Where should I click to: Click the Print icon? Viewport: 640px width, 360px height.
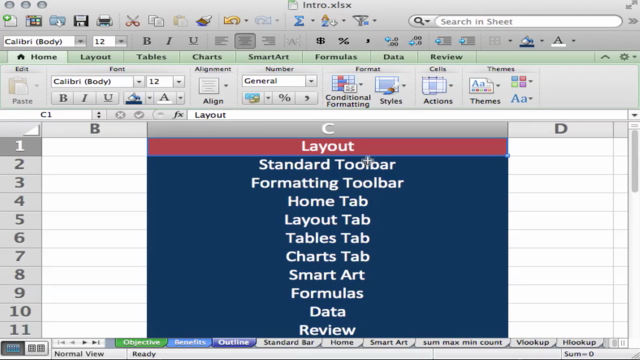pos(104,20)
